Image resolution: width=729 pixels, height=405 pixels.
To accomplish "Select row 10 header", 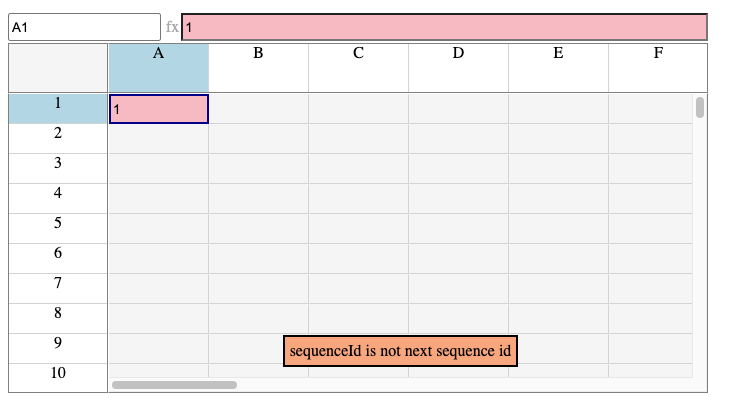I will [58, 378].
